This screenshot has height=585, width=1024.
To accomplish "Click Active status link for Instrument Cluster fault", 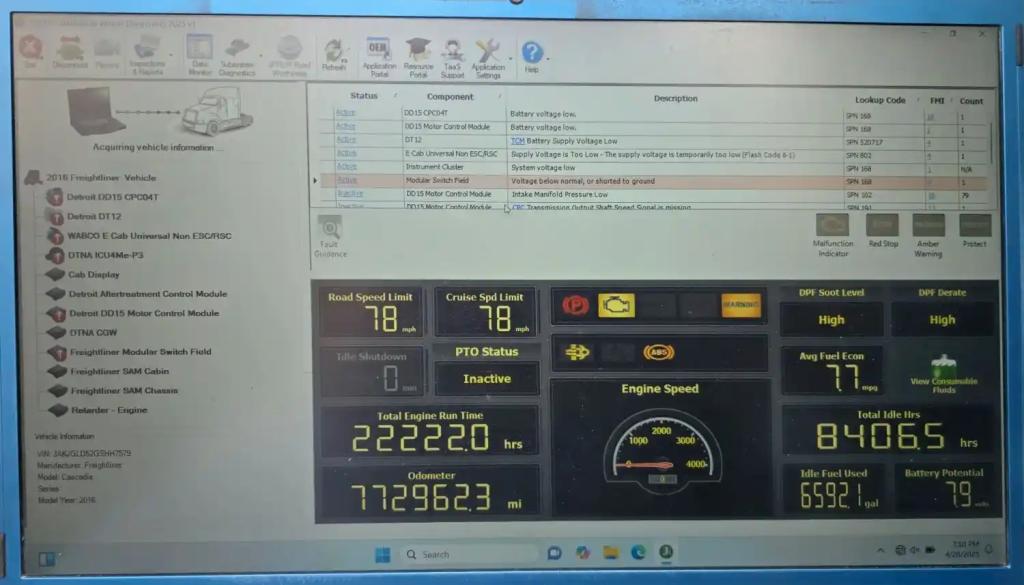I will point(346,167).
